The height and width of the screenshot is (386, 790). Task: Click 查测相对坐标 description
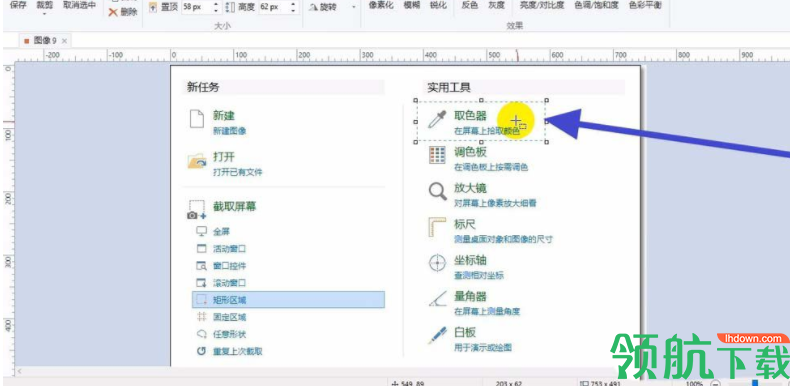pyautogui.click(x=479, y=276)
